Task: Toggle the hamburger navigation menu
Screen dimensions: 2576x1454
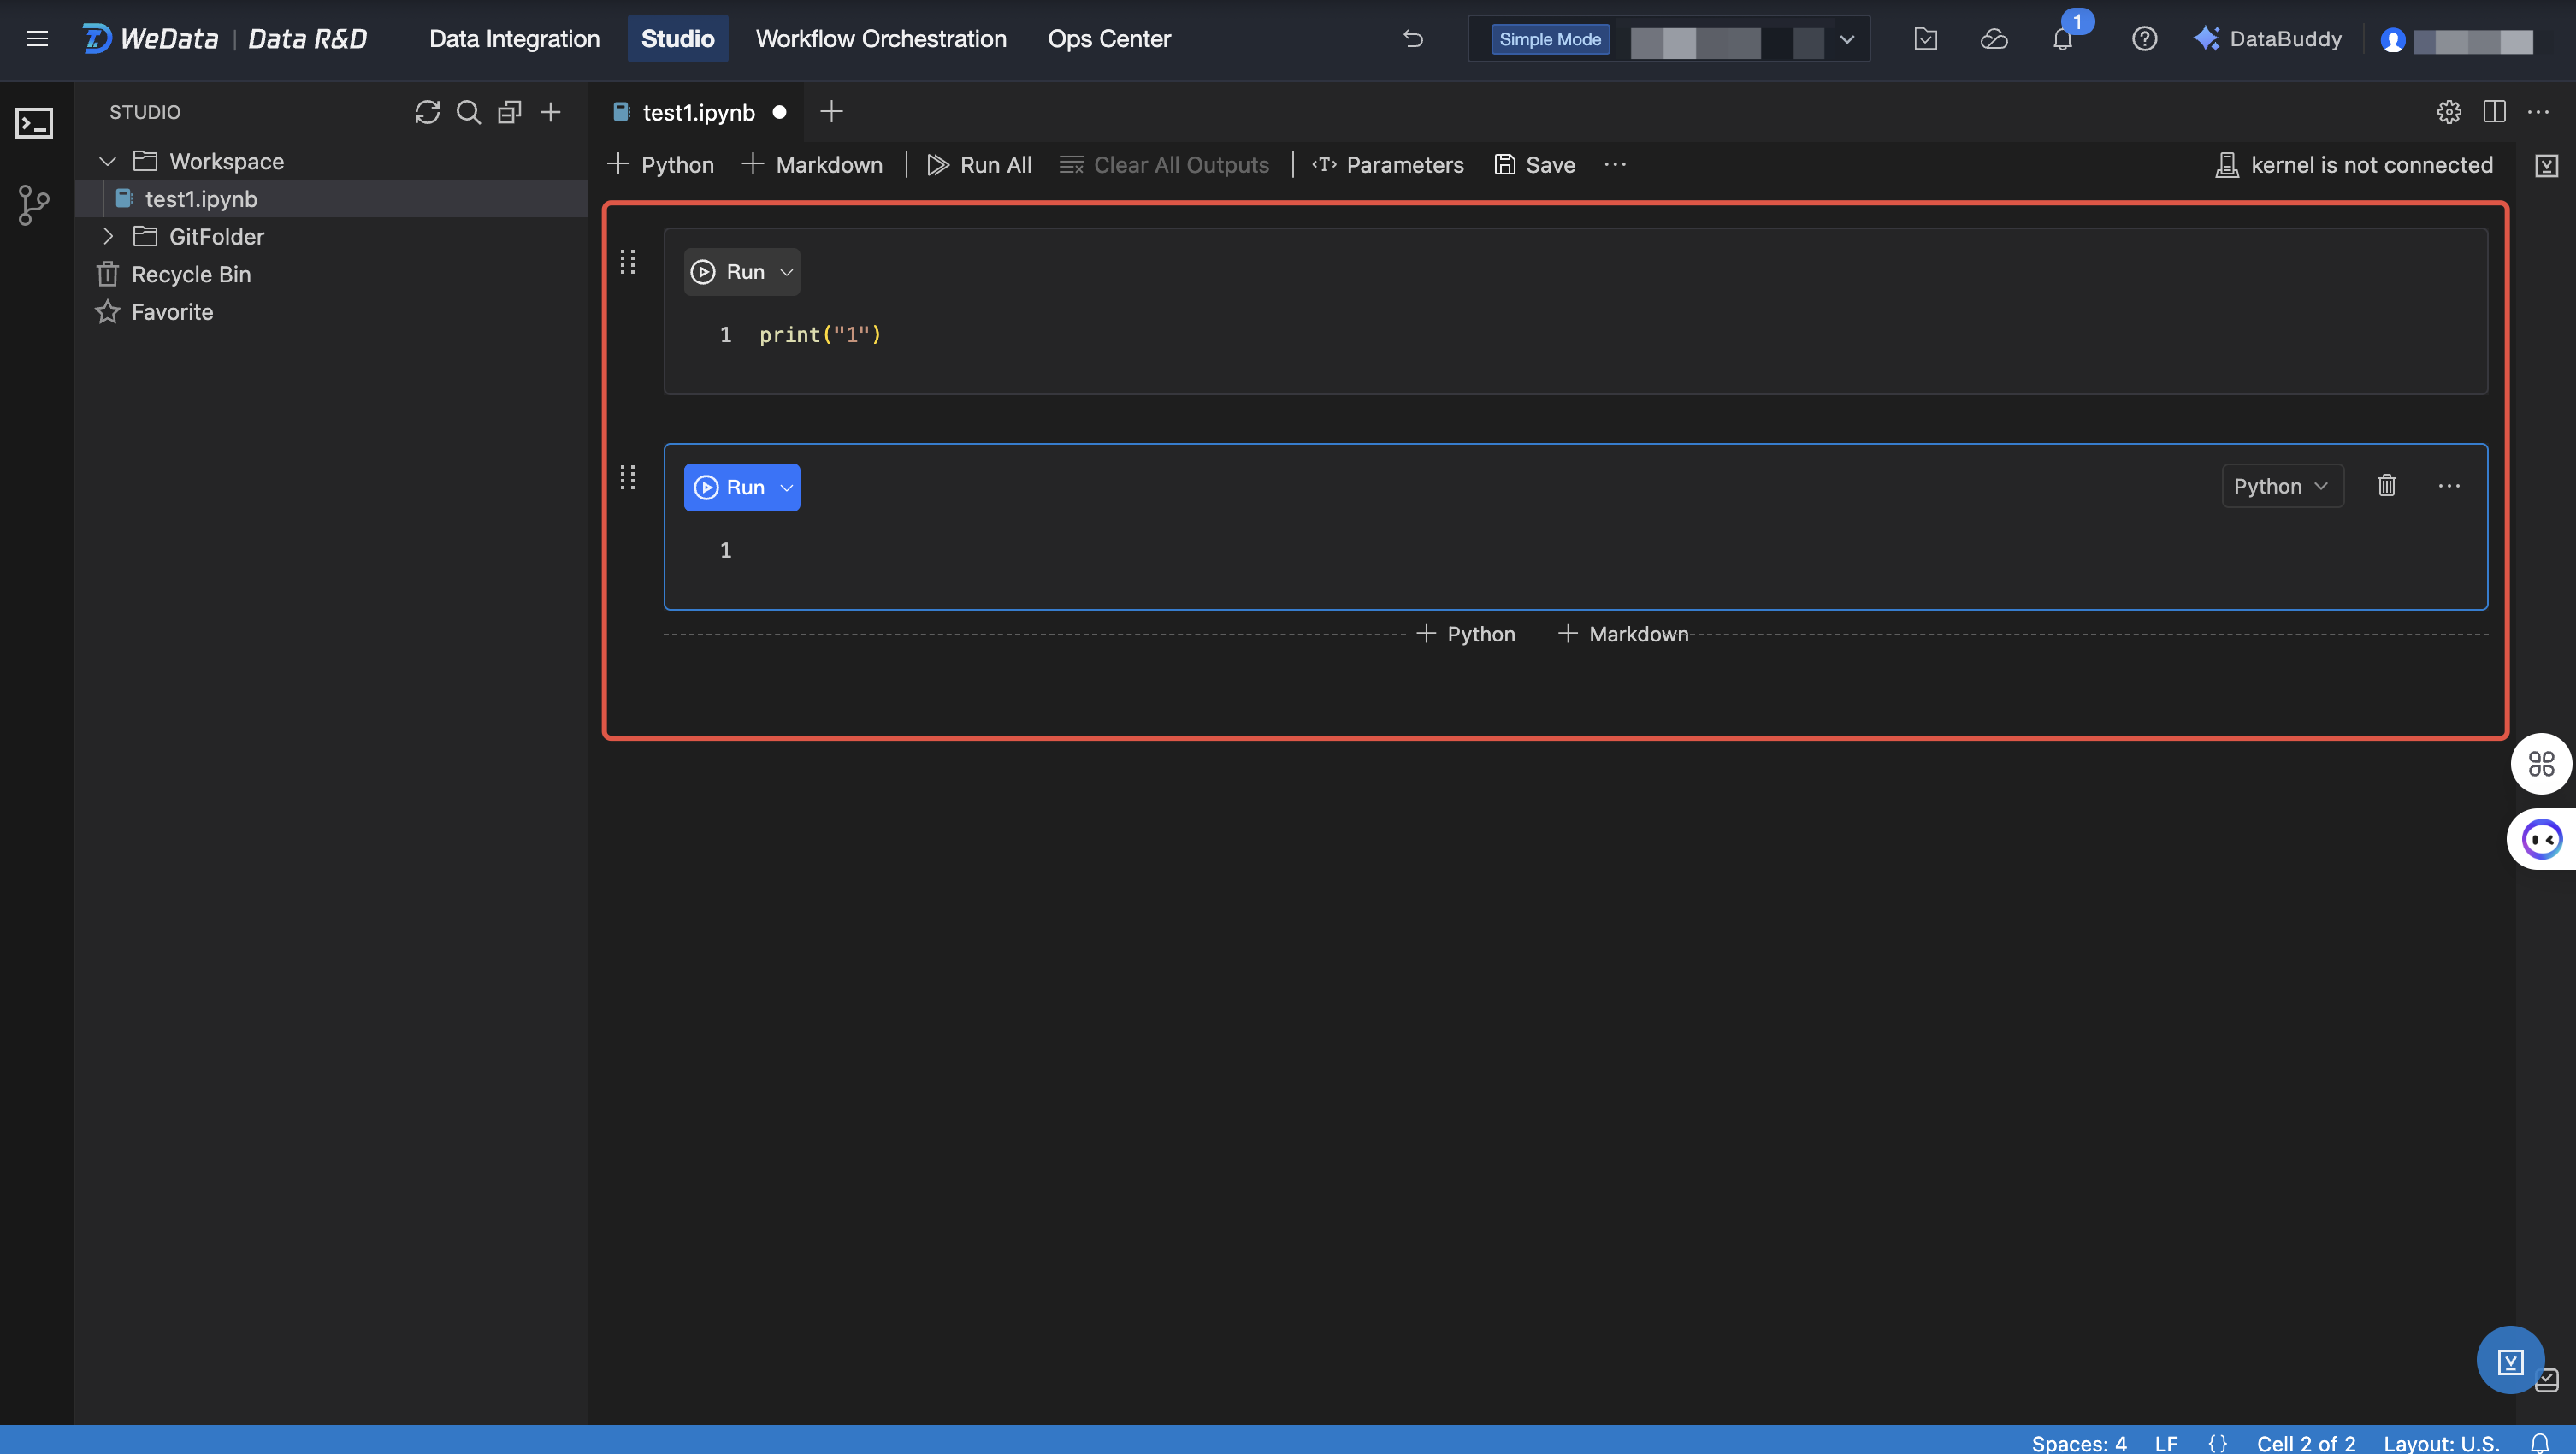Action: (x=37, y=39)
